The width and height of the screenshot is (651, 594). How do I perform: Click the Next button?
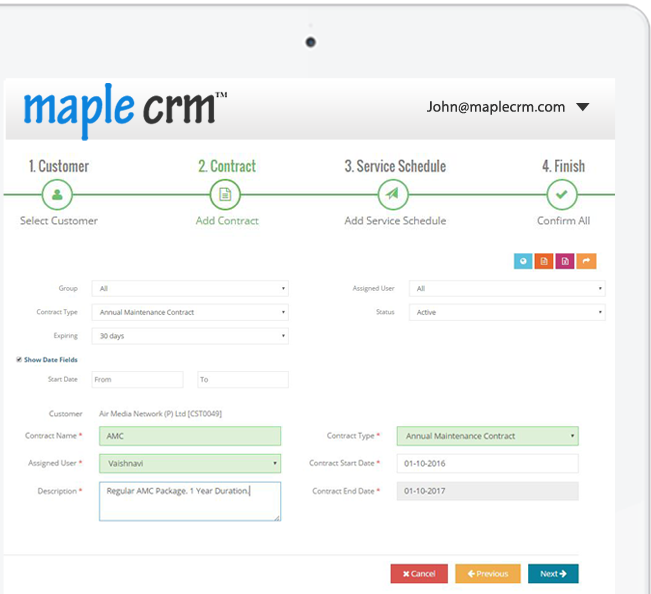(x=553, y=574)
